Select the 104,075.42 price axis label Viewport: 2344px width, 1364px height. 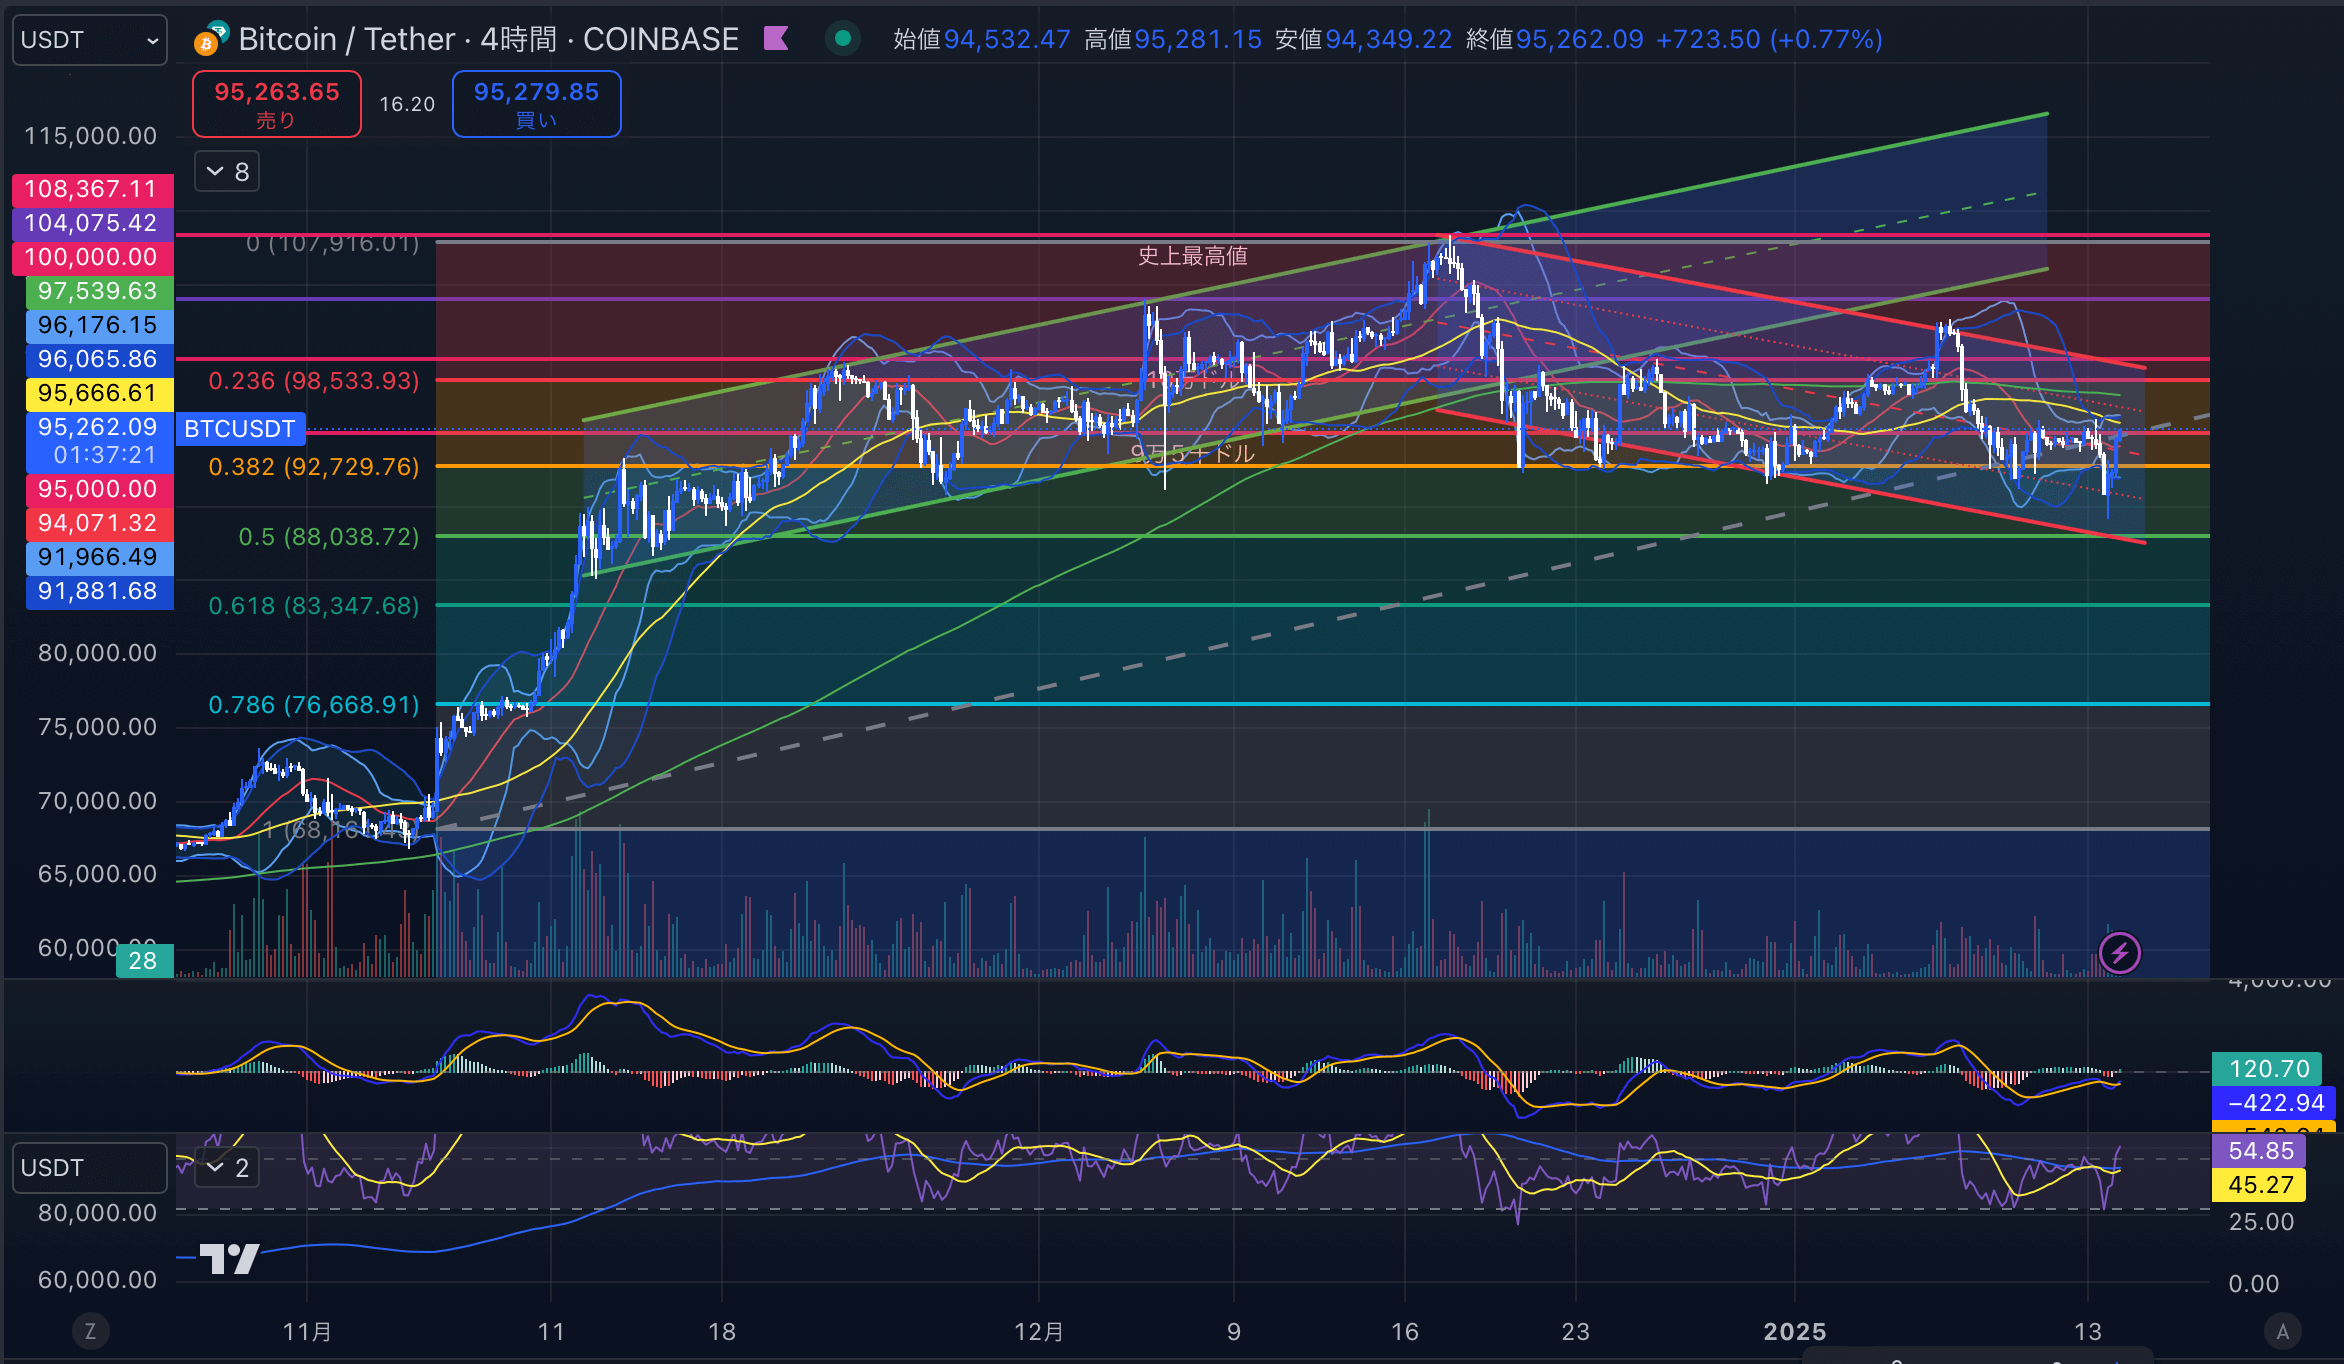point(92,223)
